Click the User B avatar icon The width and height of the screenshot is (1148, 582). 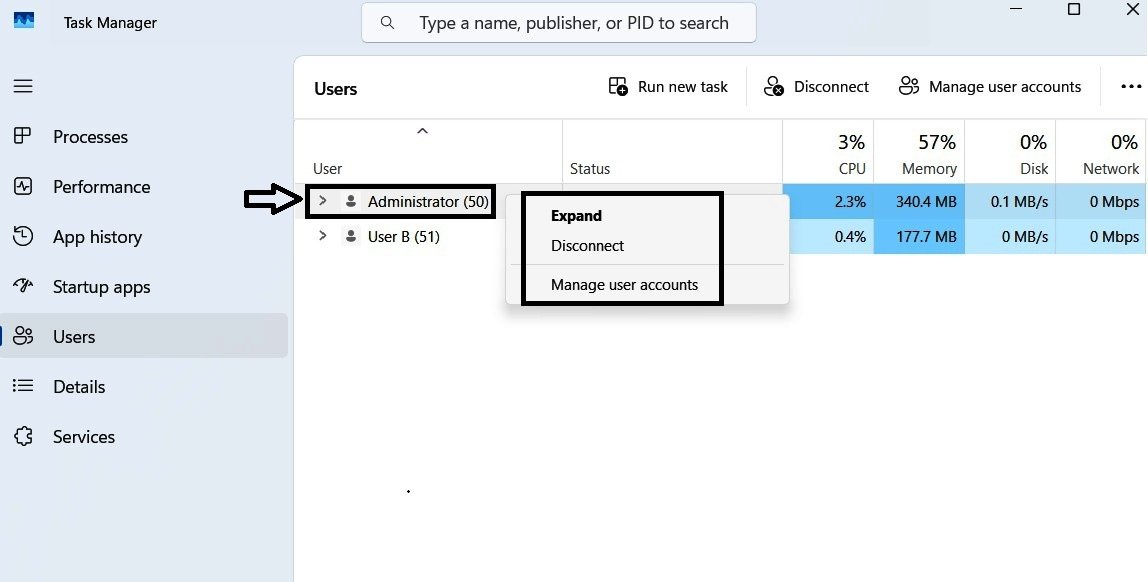click(351, 236)
